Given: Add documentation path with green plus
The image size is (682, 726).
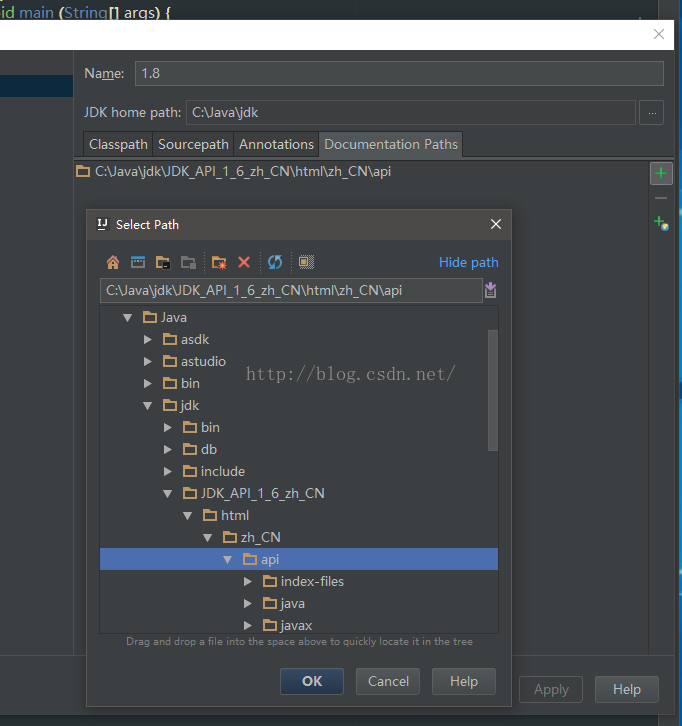Looking at the screenshot, I should tap(661, 174).
